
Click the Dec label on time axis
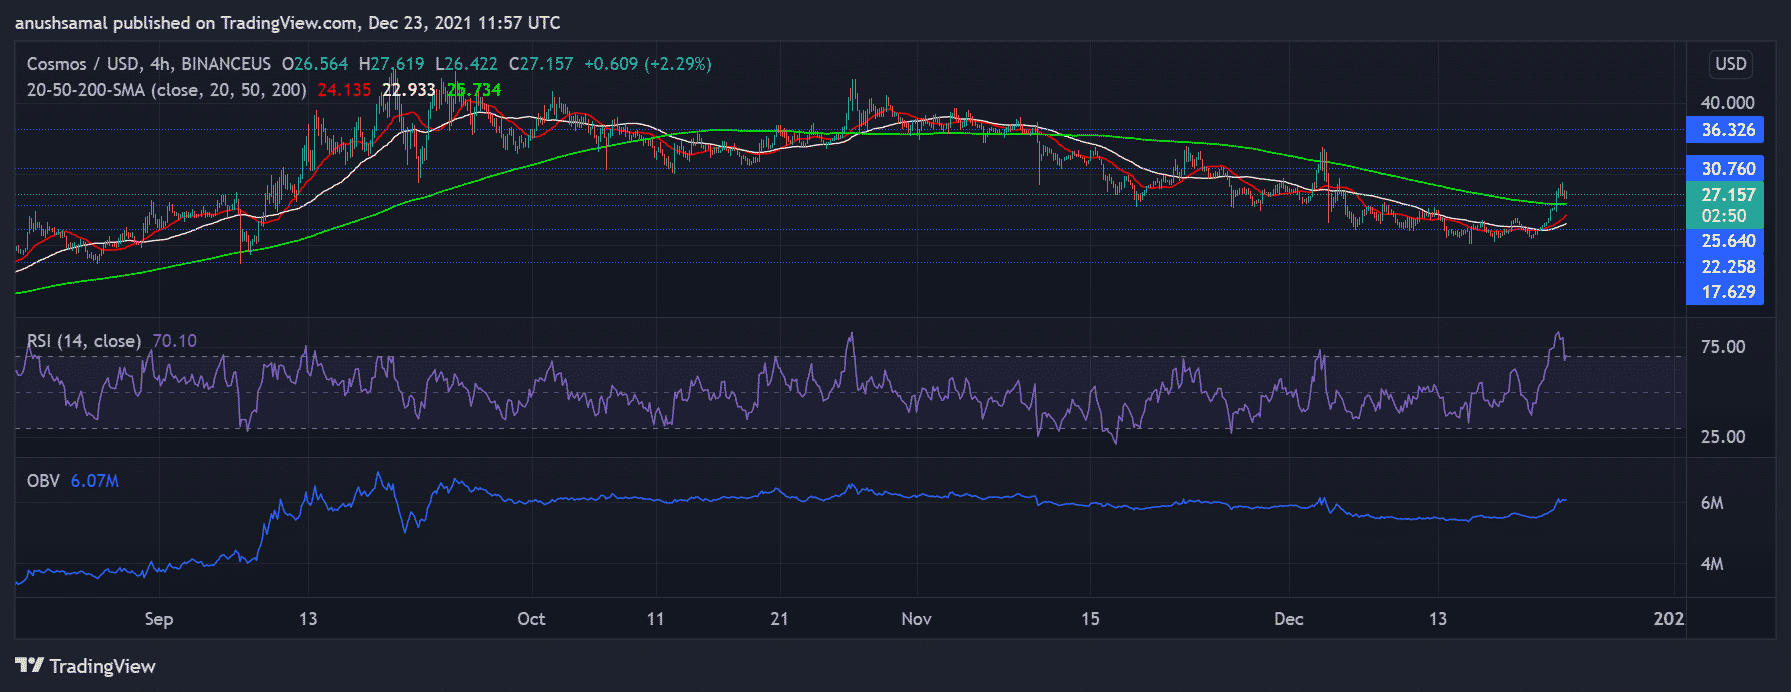(1289, 619)
